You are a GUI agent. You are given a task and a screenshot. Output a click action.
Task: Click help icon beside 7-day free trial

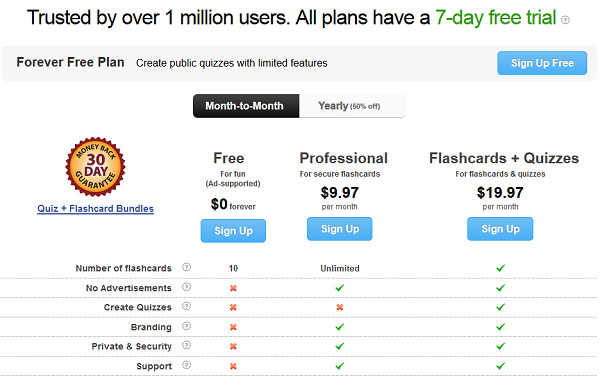pyautogui.click(x=565, y=20)
